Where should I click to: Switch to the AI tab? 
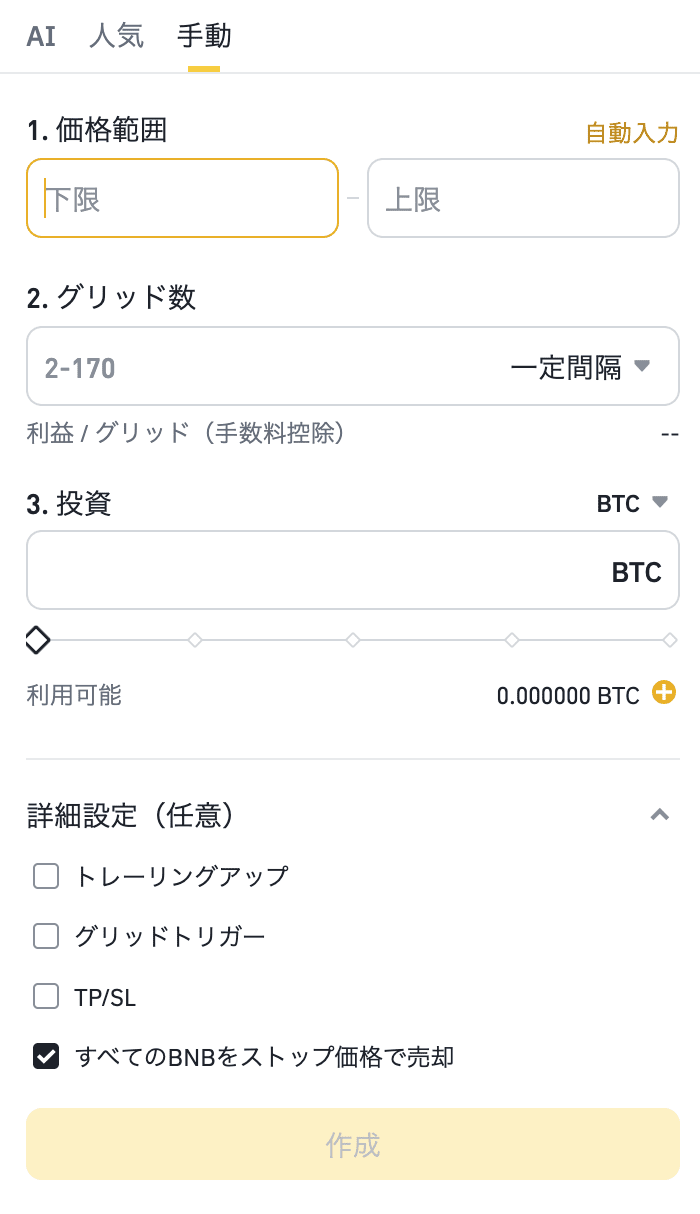(x=41, y=36)
